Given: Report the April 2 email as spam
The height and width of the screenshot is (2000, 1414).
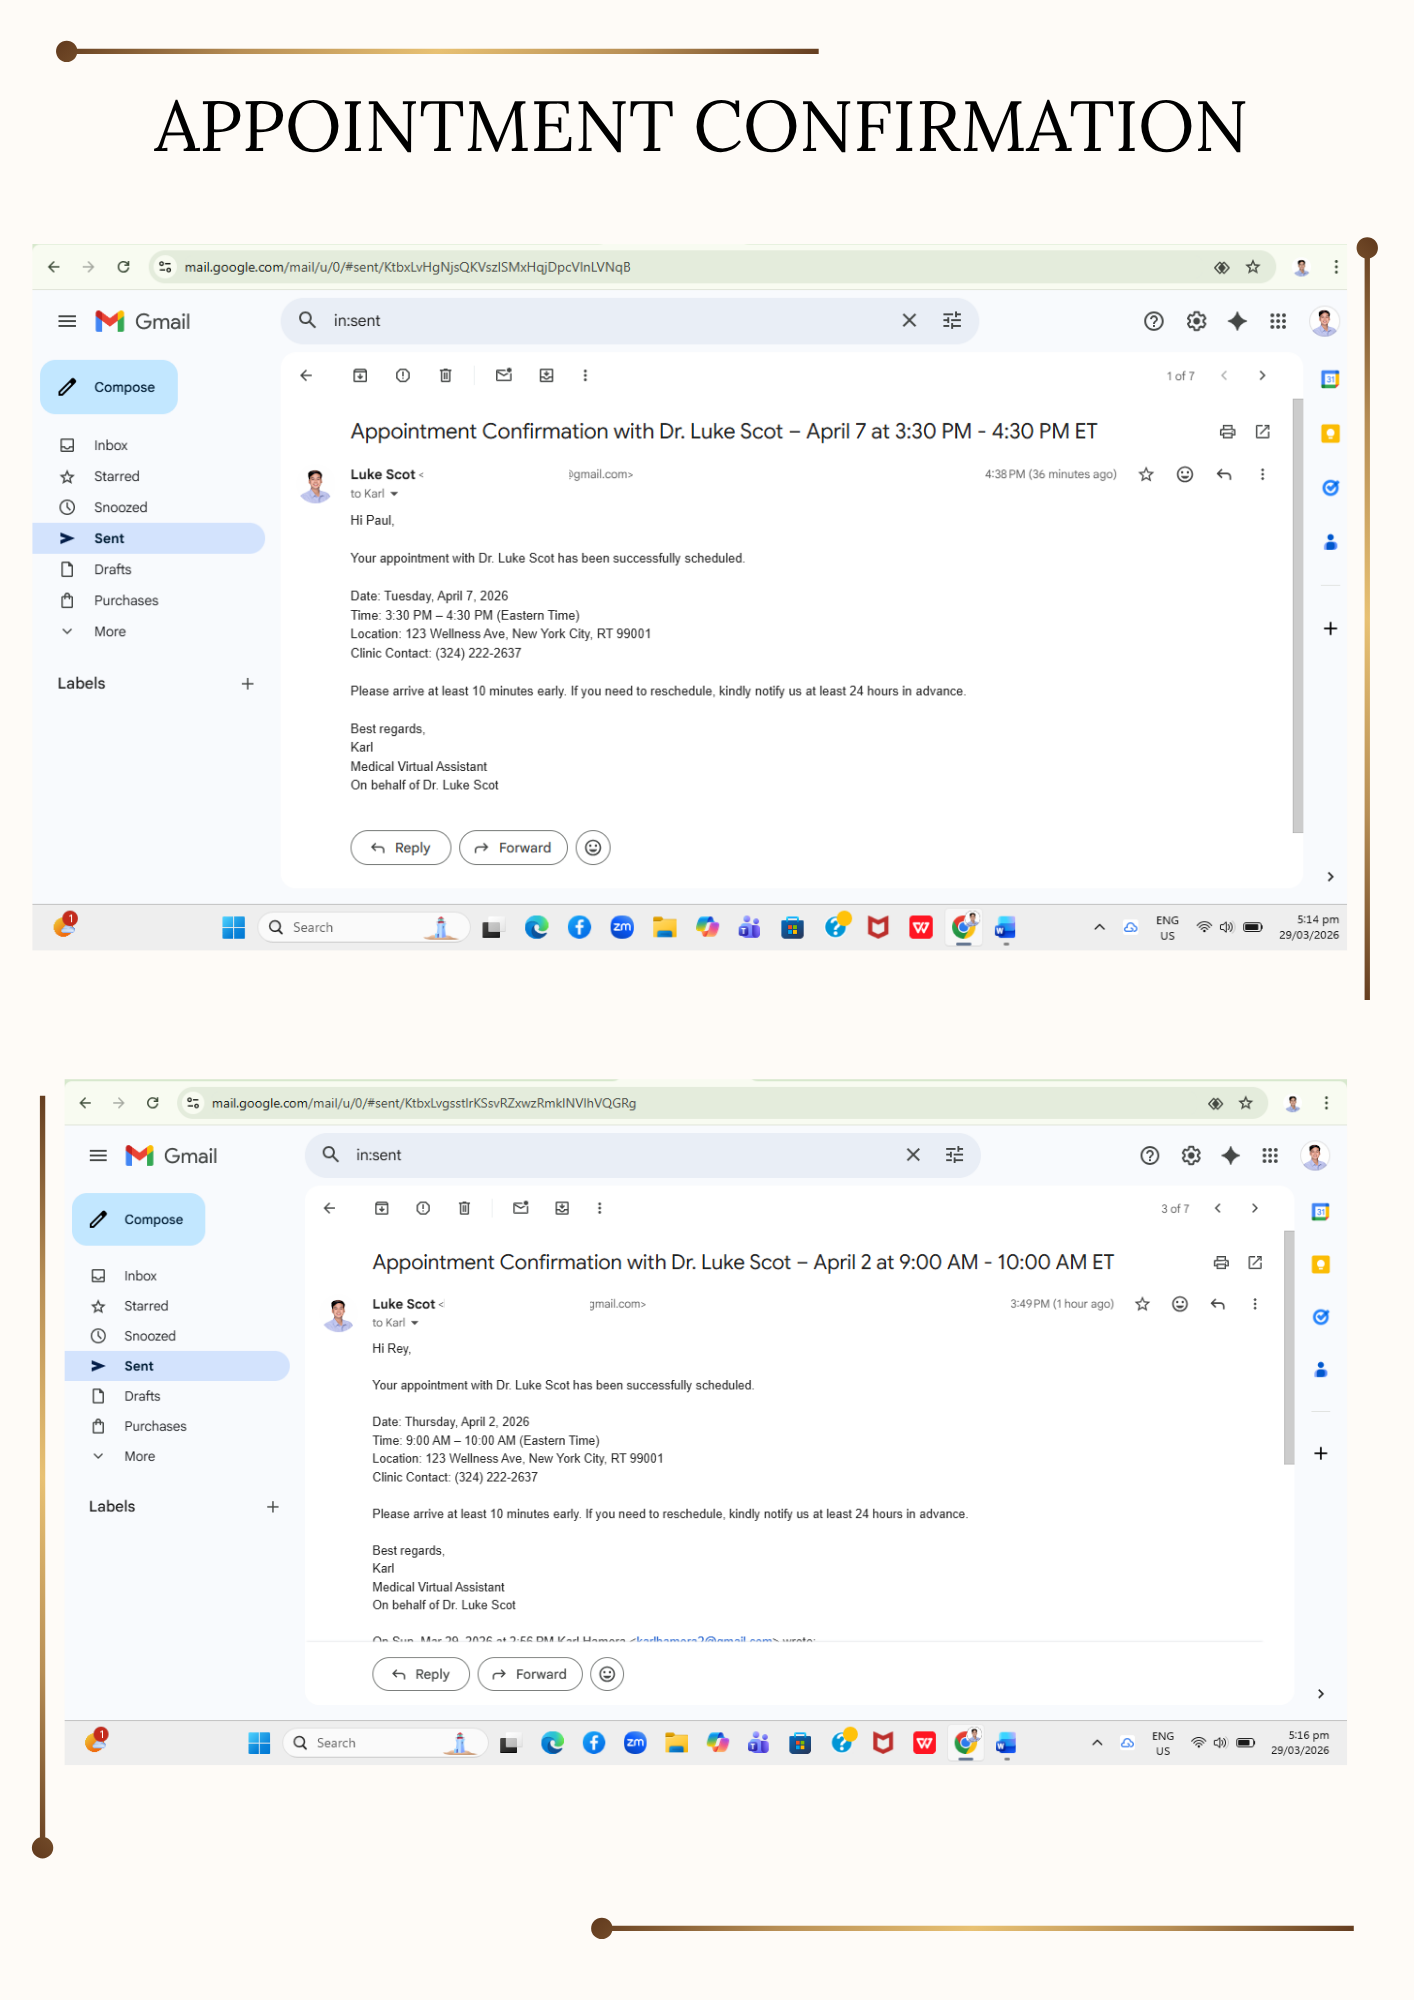Looking at the screenshot, I should click(423, 1208).
